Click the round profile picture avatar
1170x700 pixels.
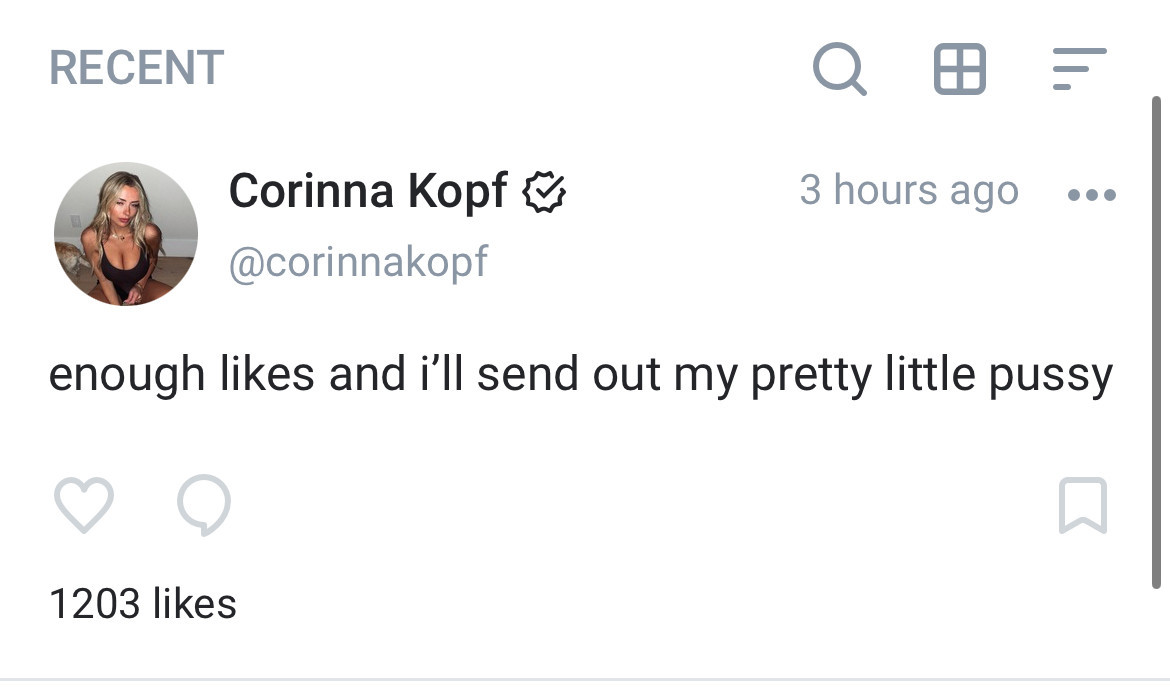126,234
